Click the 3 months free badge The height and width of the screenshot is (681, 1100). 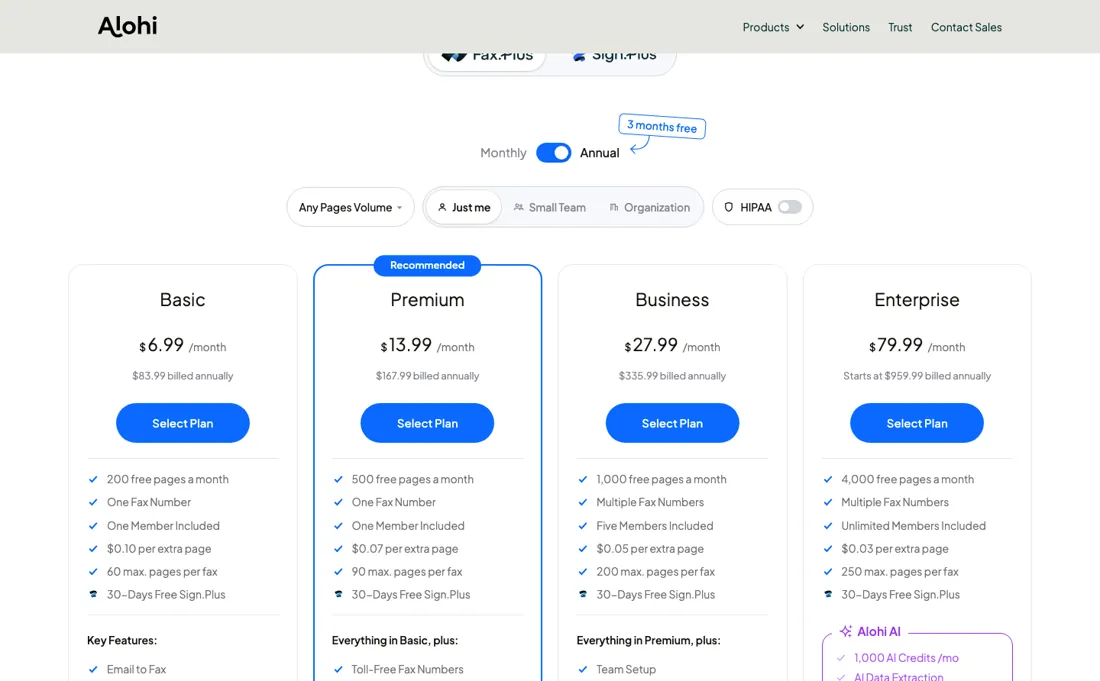(662, 127)
